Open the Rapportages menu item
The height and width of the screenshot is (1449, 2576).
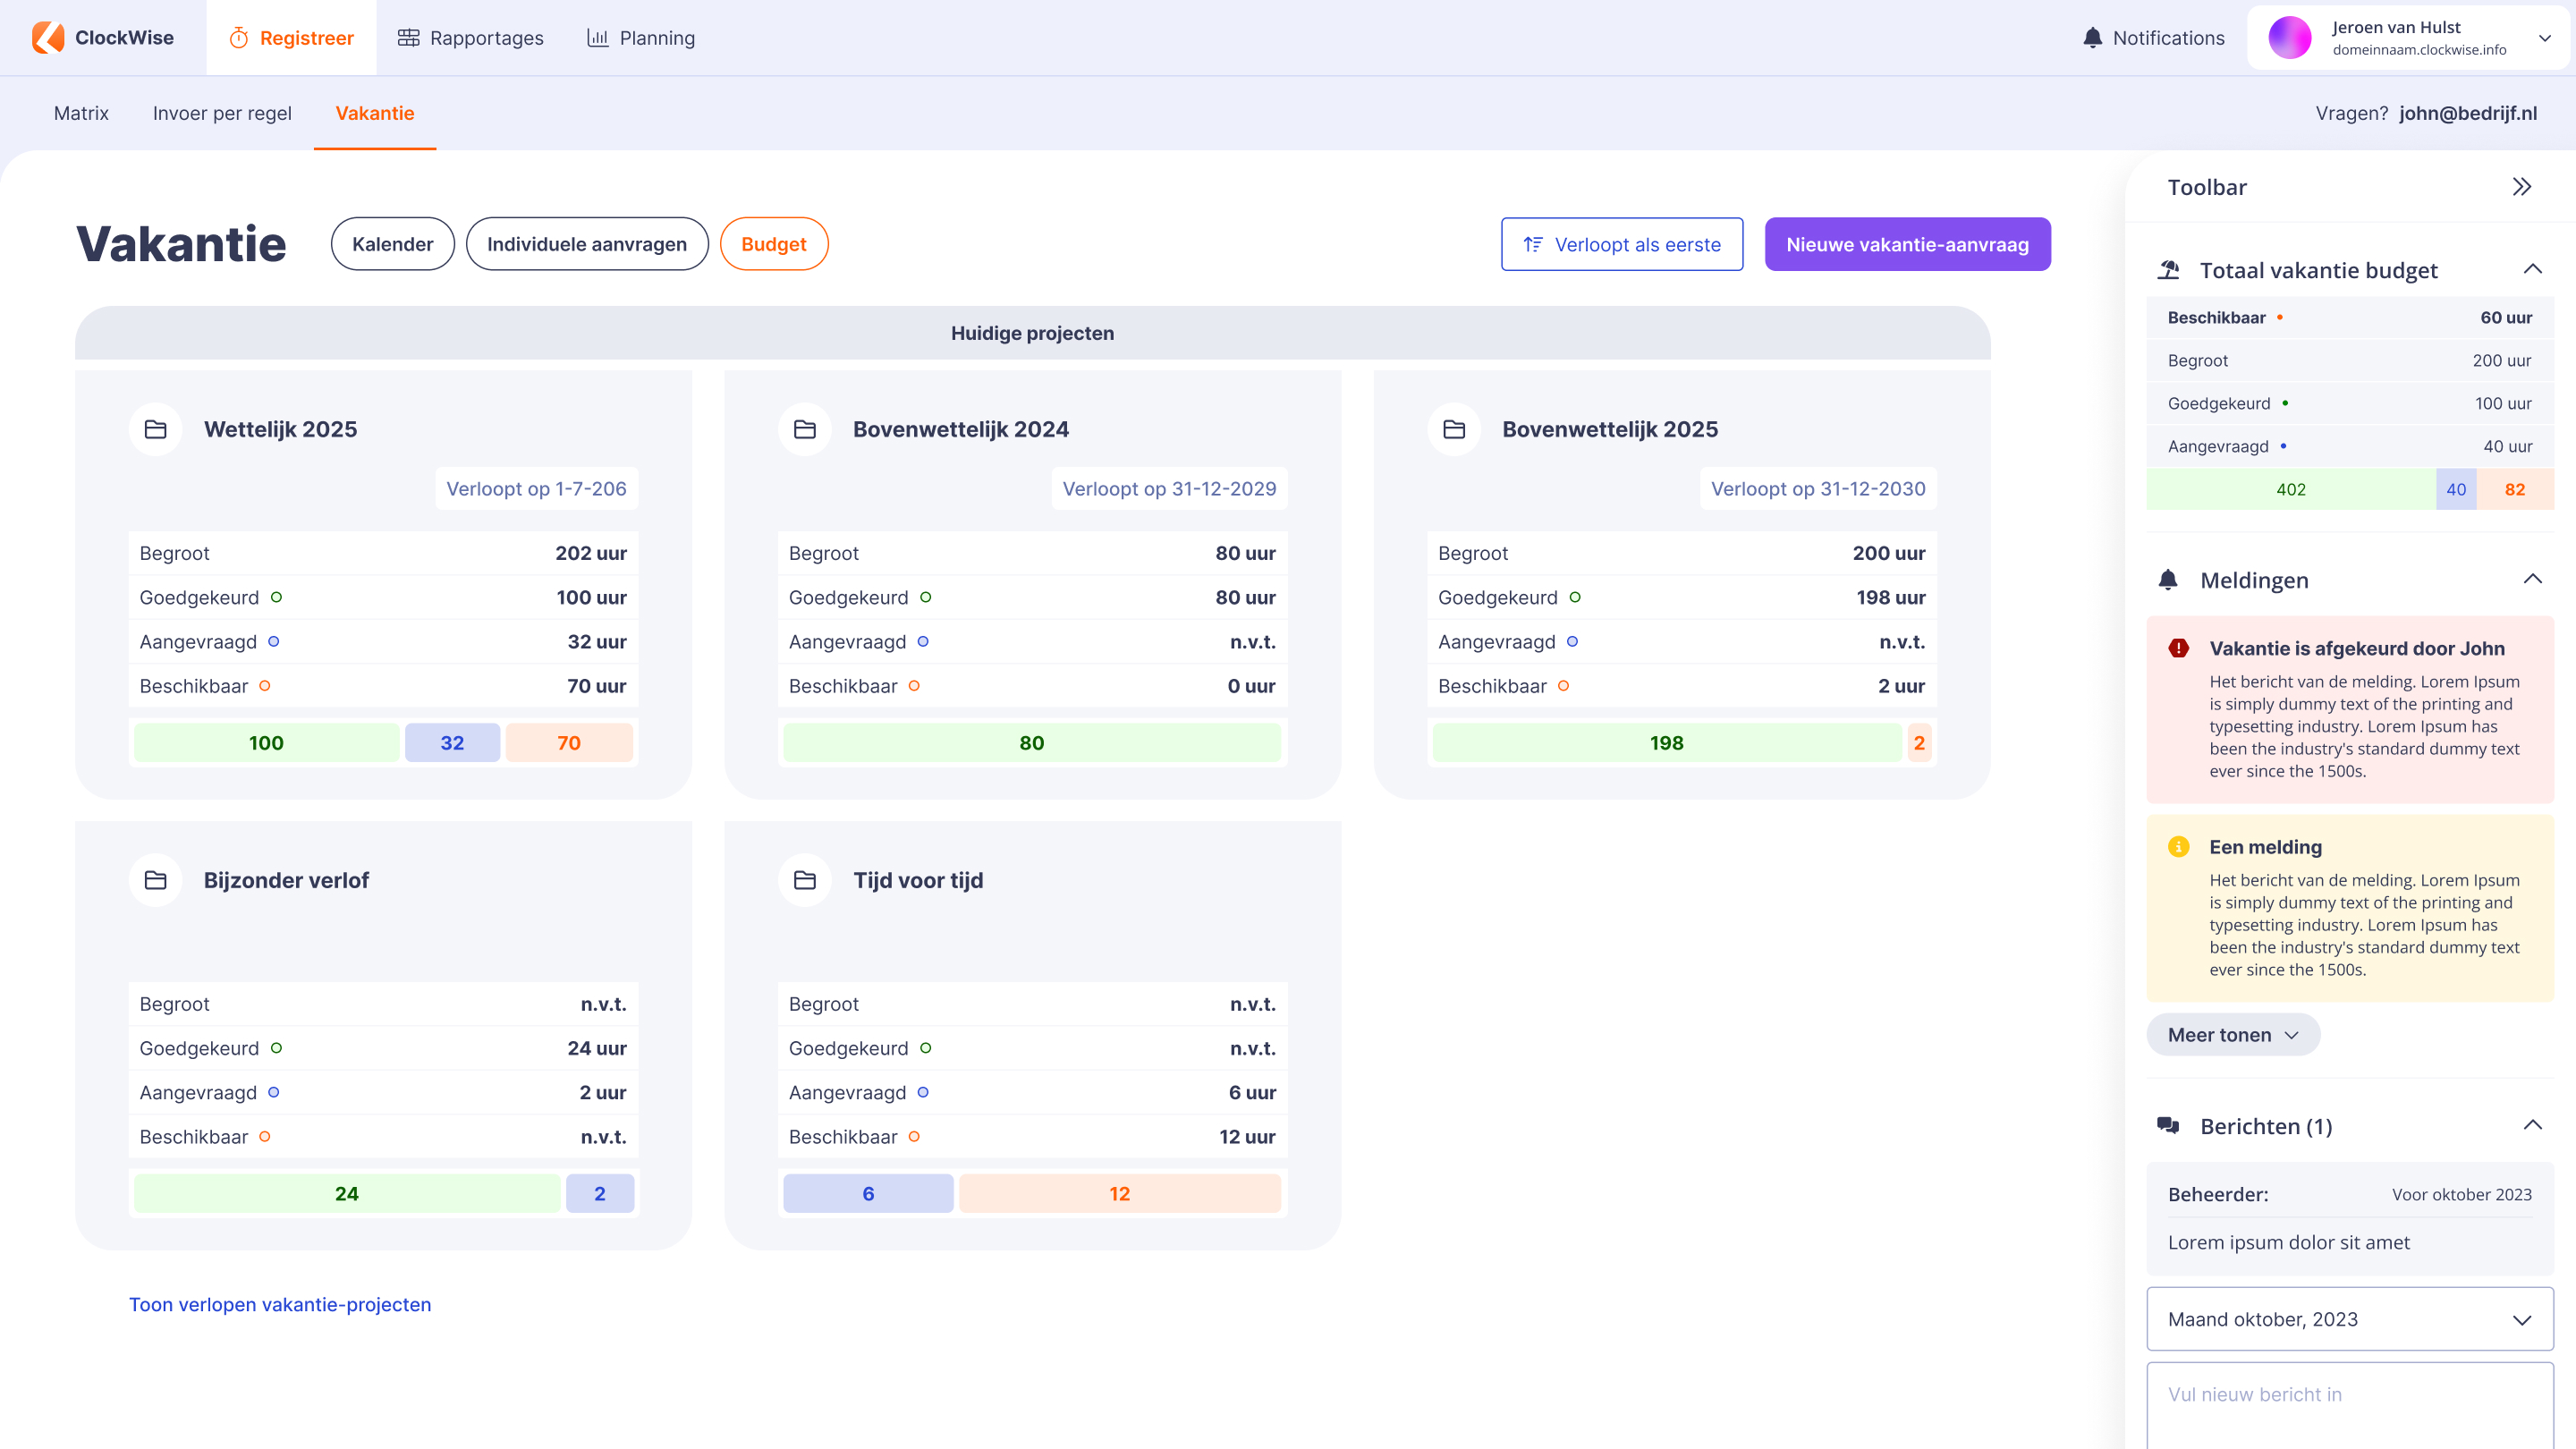(x=470, y=38)
